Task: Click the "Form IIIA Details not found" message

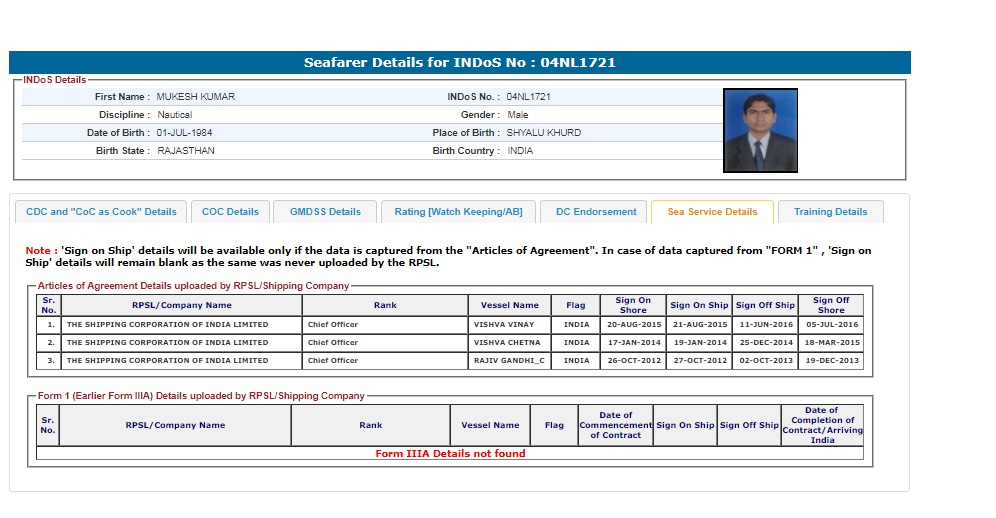Action: click(450, 453)
